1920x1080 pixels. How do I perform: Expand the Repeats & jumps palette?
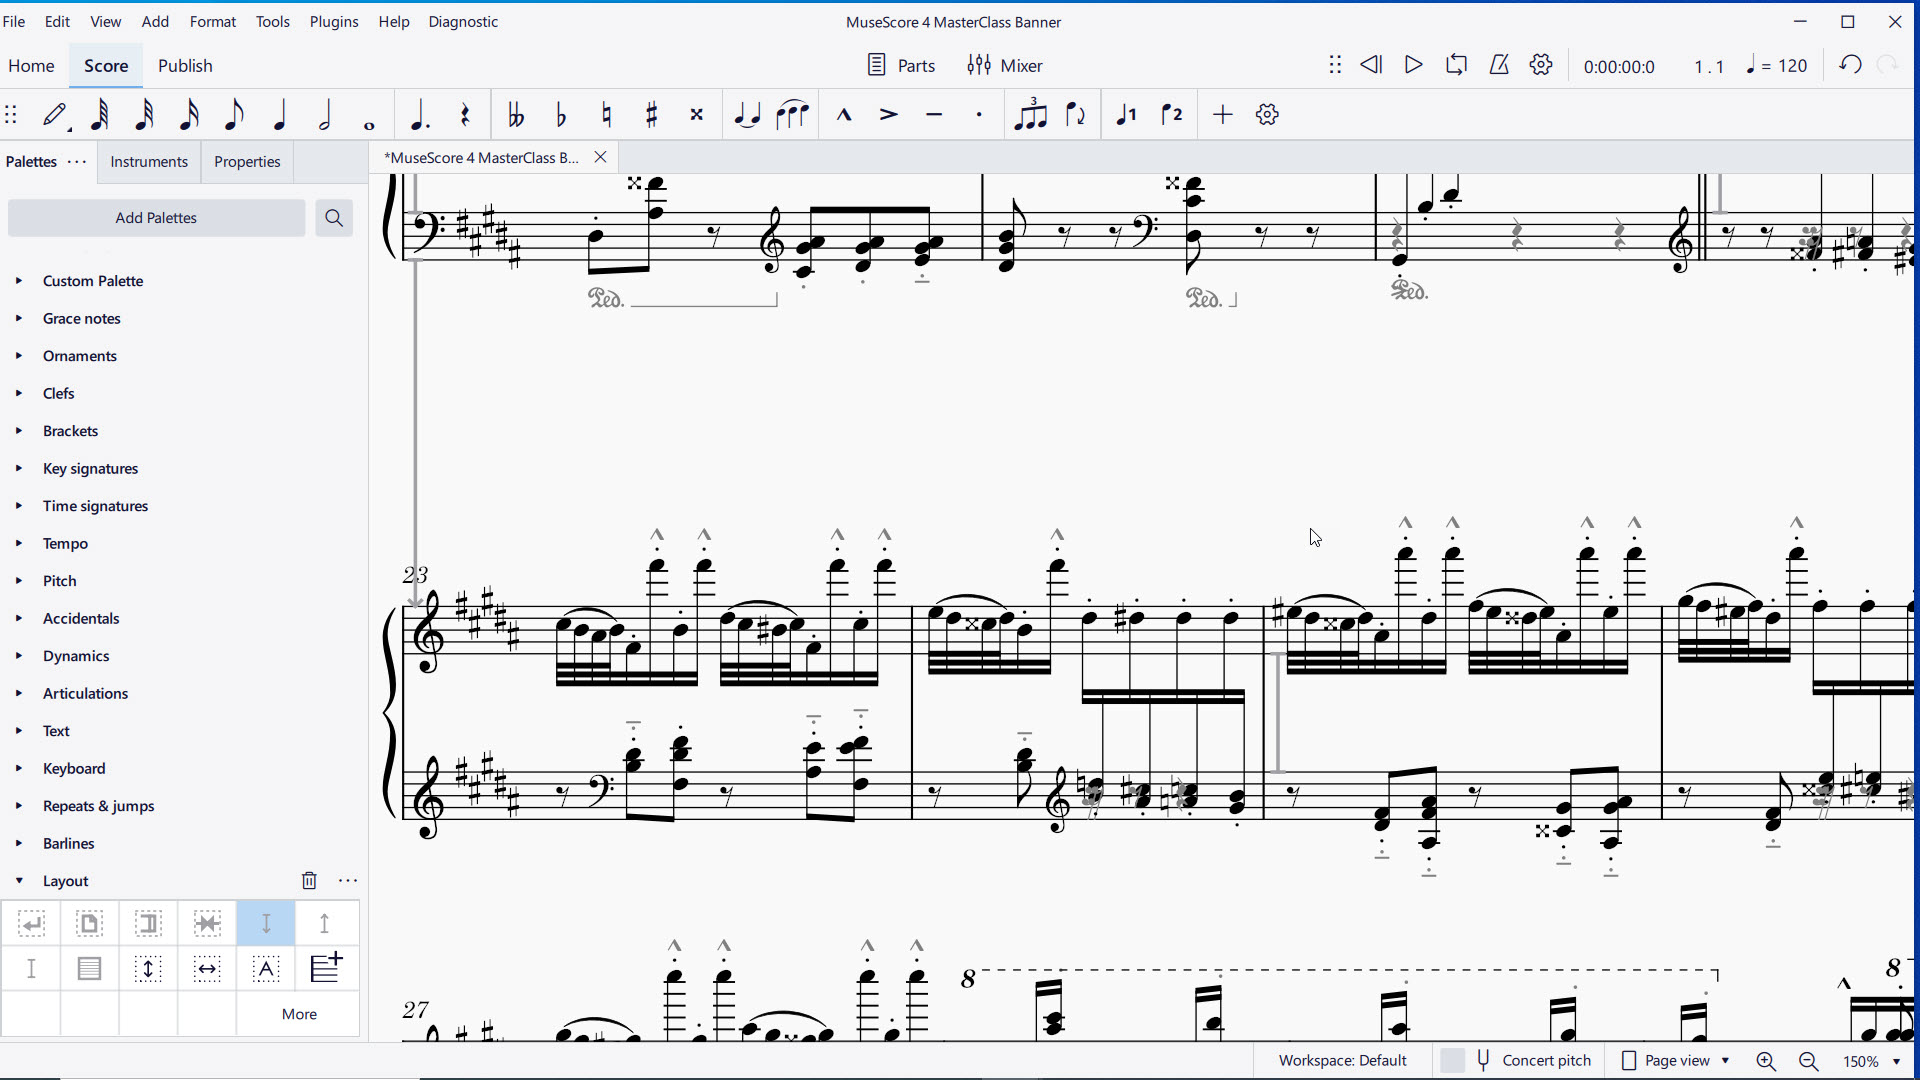pyautogui.click(x=19, y=806)
